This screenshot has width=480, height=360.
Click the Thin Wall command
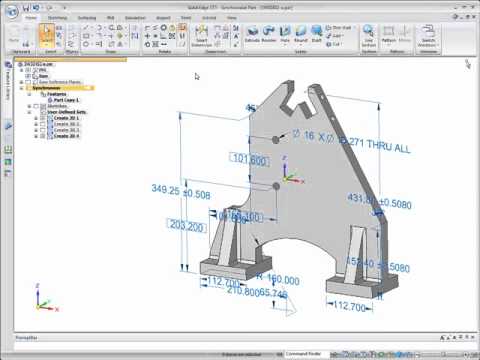pos(338,28)
